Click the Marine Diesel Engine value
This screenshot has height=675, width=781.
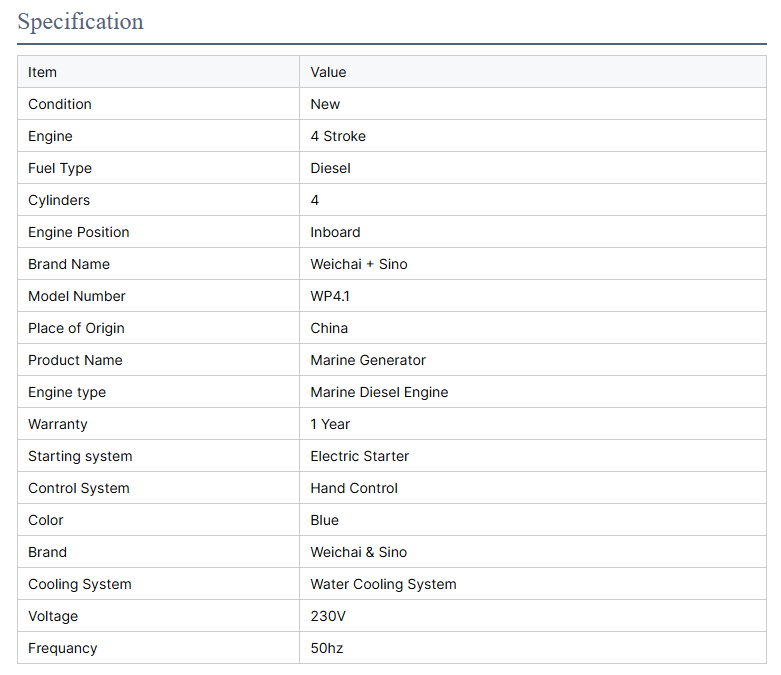click(x=379, y=392)
